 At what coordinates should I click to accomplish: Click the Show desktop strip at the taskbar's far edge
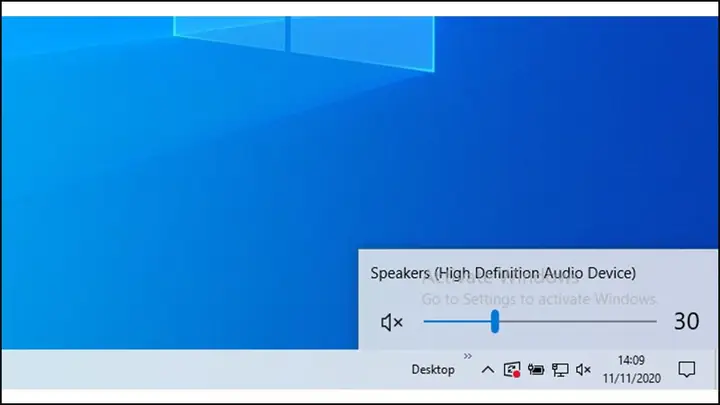tap(716, 370)
